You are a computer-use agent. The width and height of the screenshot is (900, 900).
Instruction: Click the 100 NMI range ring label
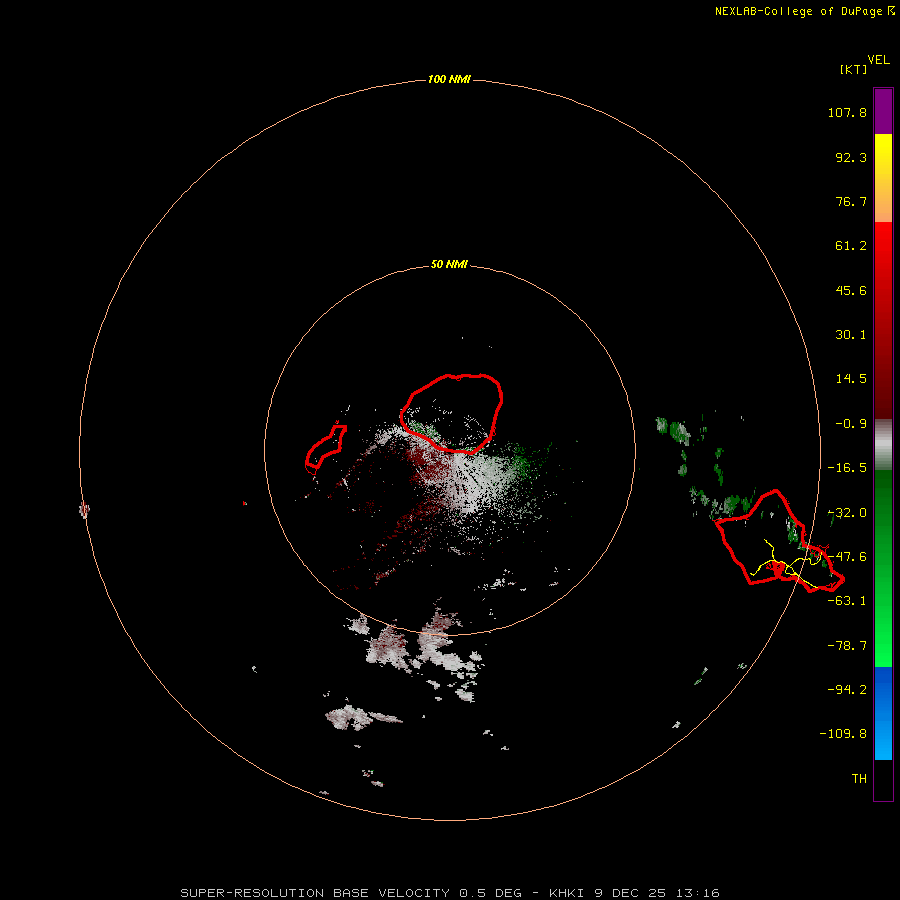click(x=449, y=79)
